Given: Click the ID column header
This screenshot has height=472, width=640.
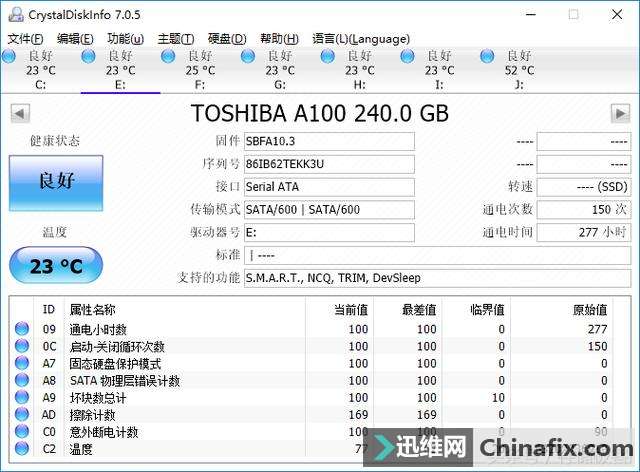Looking at the screenshot, I should [x=49, y=309].
